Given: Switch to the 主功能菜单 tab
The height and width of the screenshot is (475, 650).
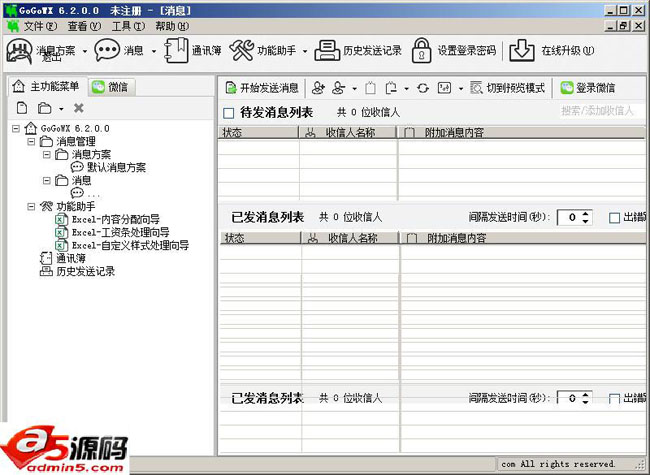Looking at the screenshot, I should click(47, 87).
